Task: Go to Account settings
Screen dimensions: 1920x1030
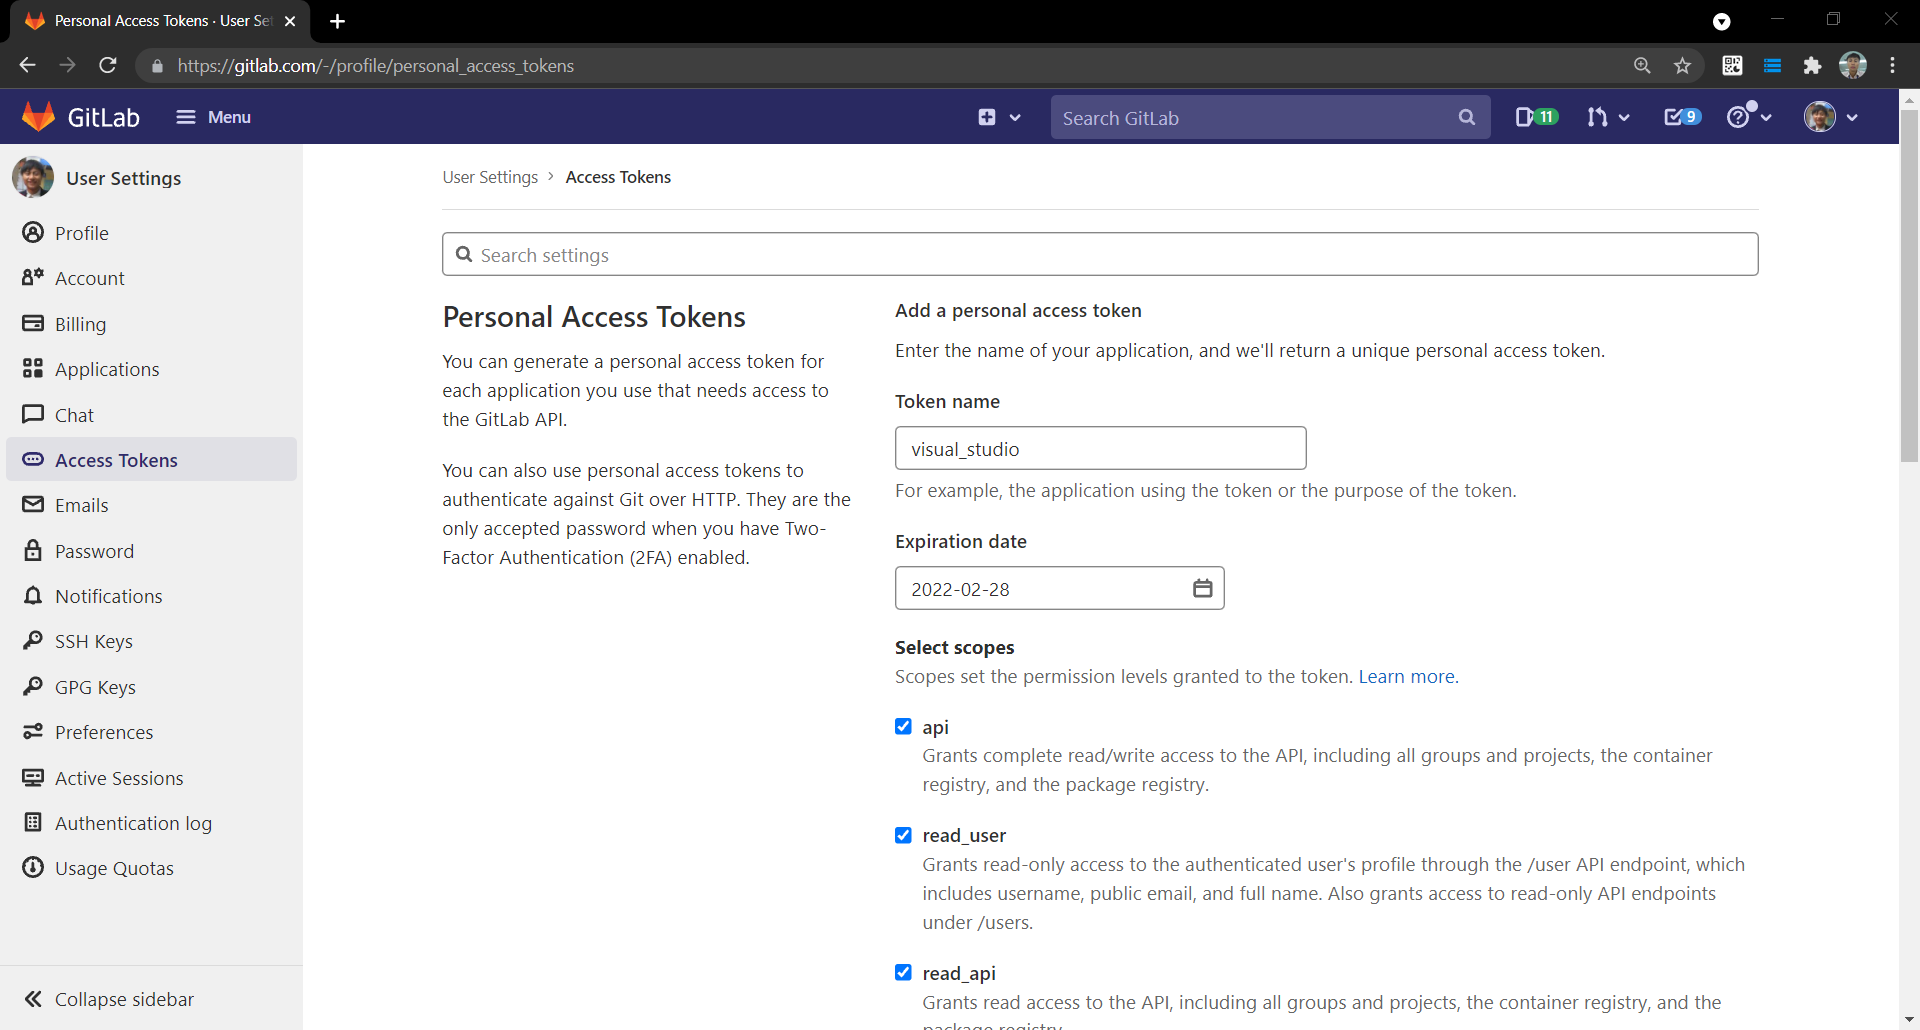Action: tap(90, 278)
